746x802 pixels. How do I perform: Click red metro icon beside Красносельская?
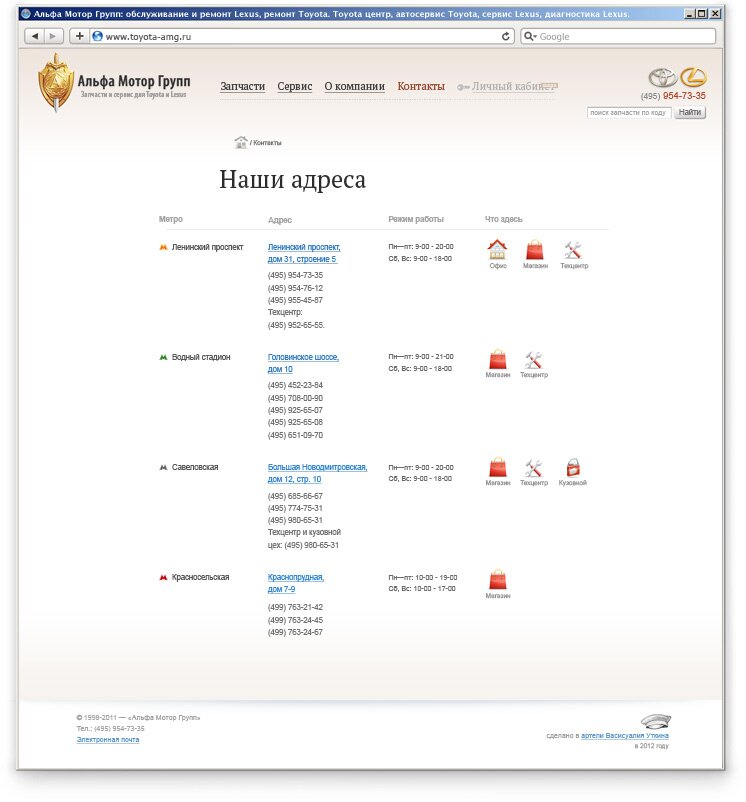(164, 577)
